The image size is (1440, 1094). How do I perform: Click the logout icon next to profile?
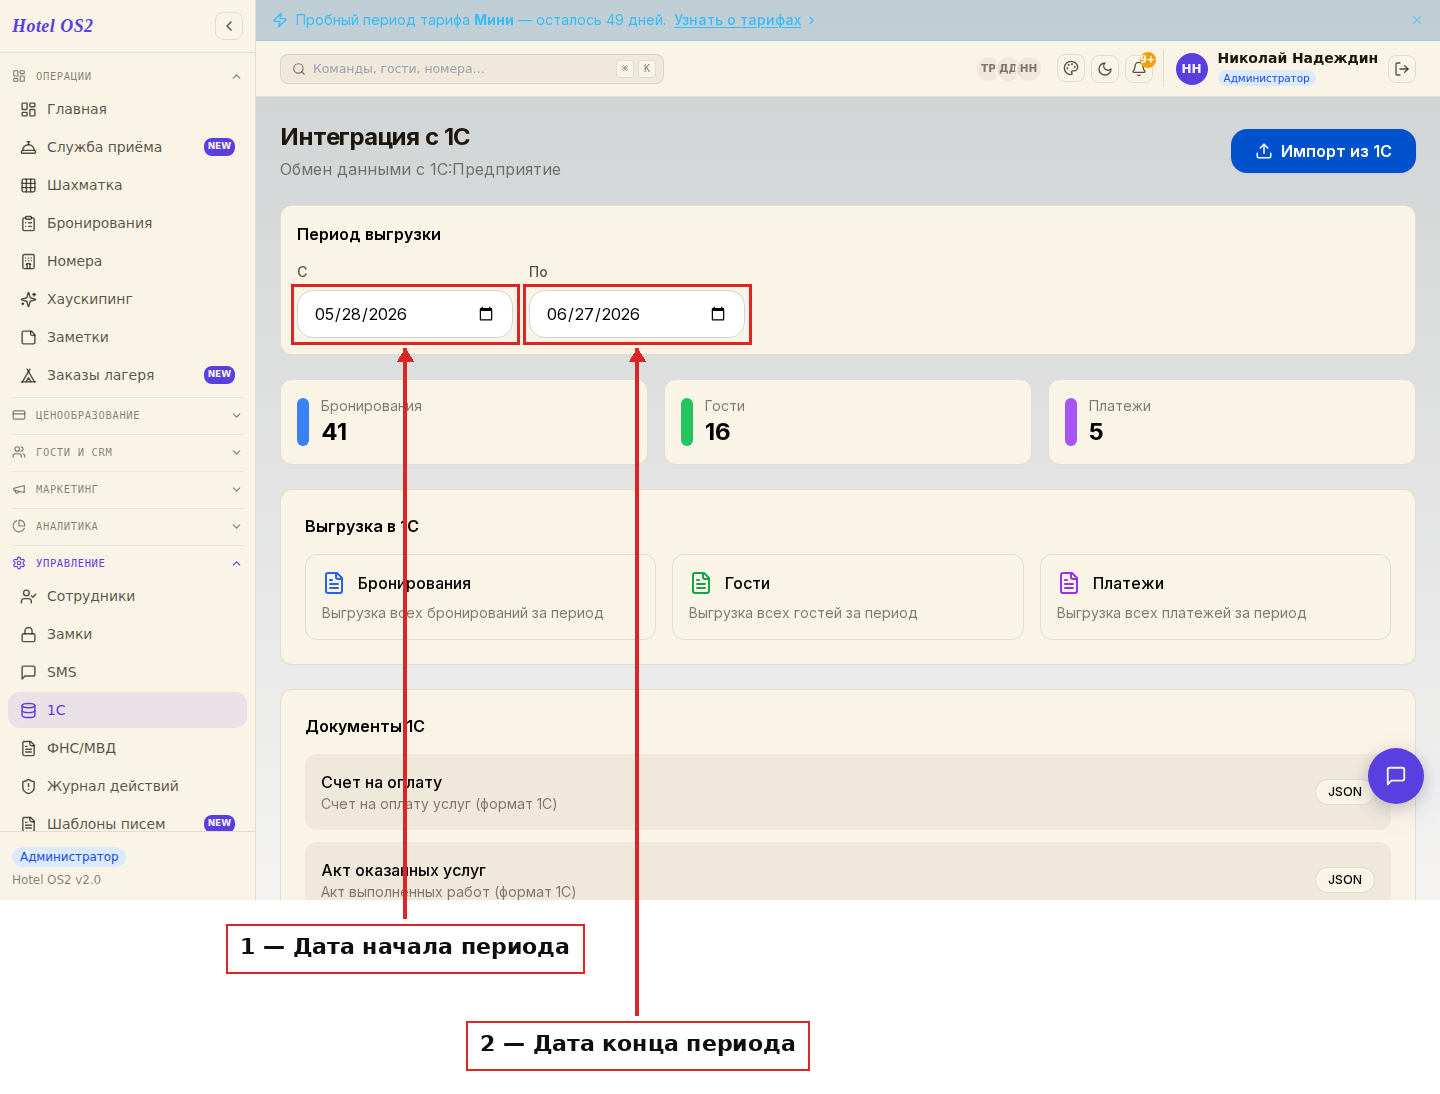click(1402, 69)
